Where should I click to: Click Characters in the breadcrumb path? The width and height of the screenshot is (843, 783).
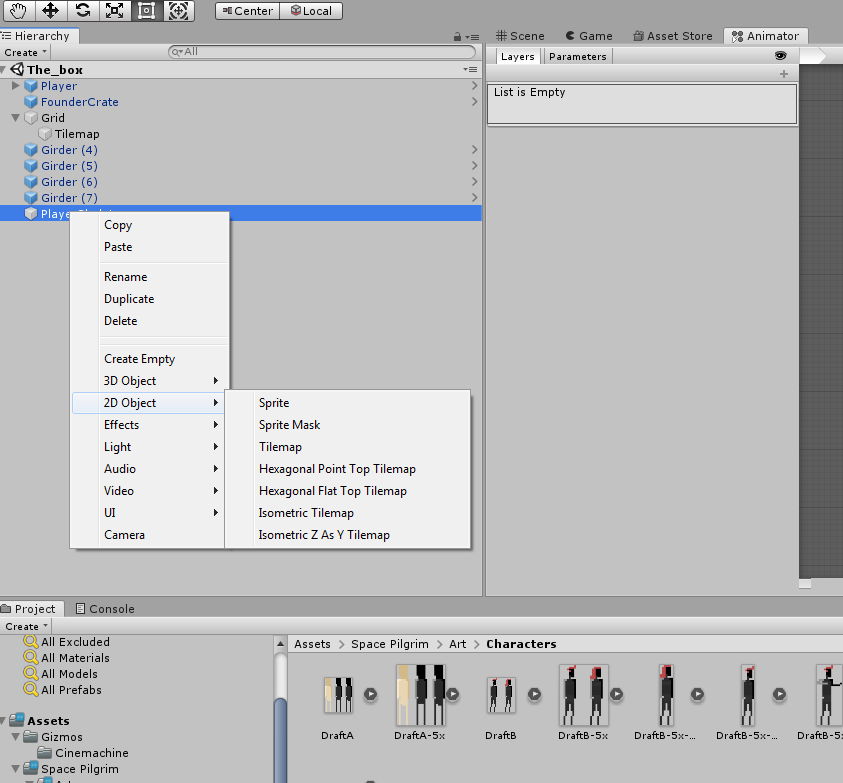click(x=520, y=644)
